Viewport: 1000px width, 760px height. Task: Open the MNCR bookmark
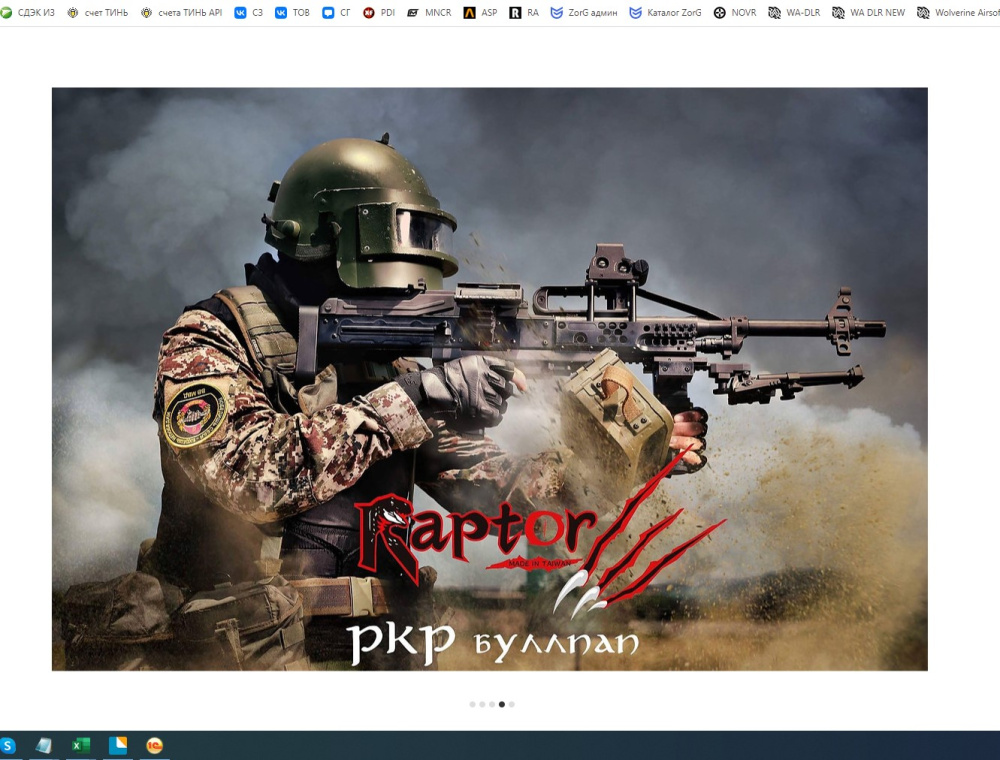429,13
